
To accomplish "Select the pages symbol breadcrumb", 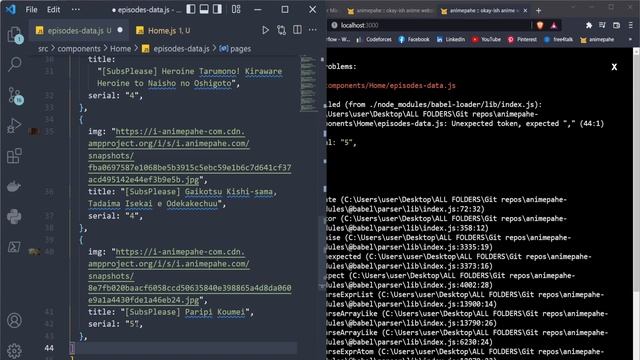I will click(240, 49).
